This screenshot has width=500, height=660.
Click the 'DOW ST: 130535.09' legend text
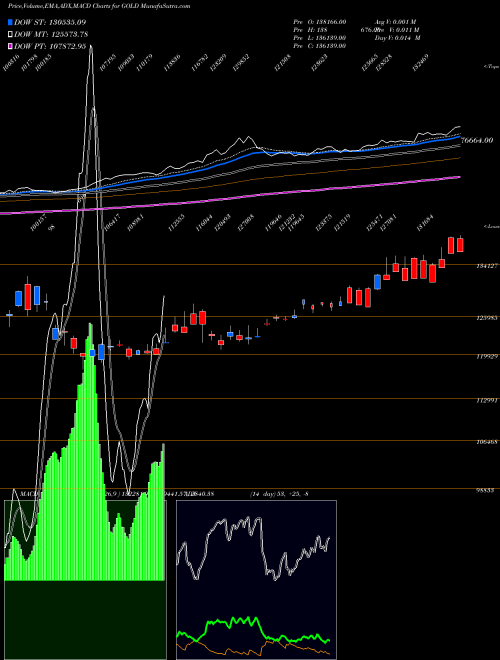[x=50, y=22]
